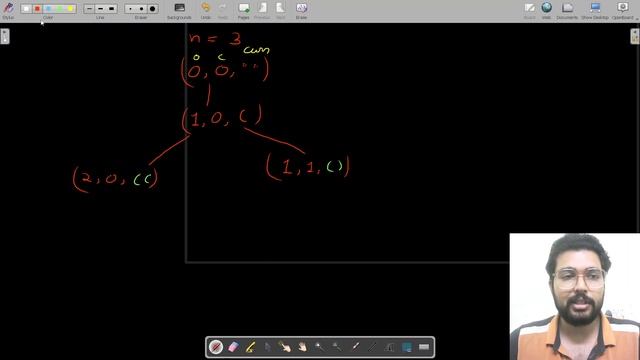640x360 pixels.
Task: Switch to Board mode
Action: pyautogui.click(x=529, y=11)
